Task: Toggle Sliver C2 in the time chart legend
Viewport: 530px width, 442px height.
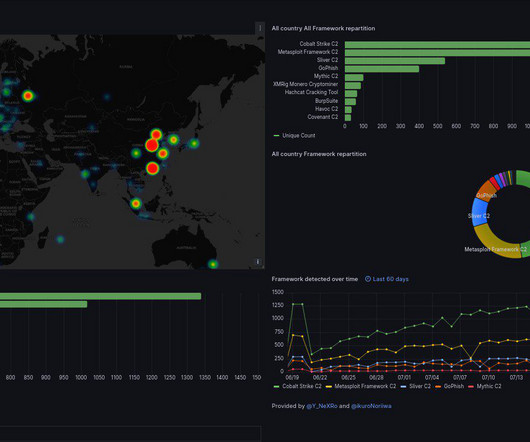Action: pyautogui.click(x=420, y=386)
